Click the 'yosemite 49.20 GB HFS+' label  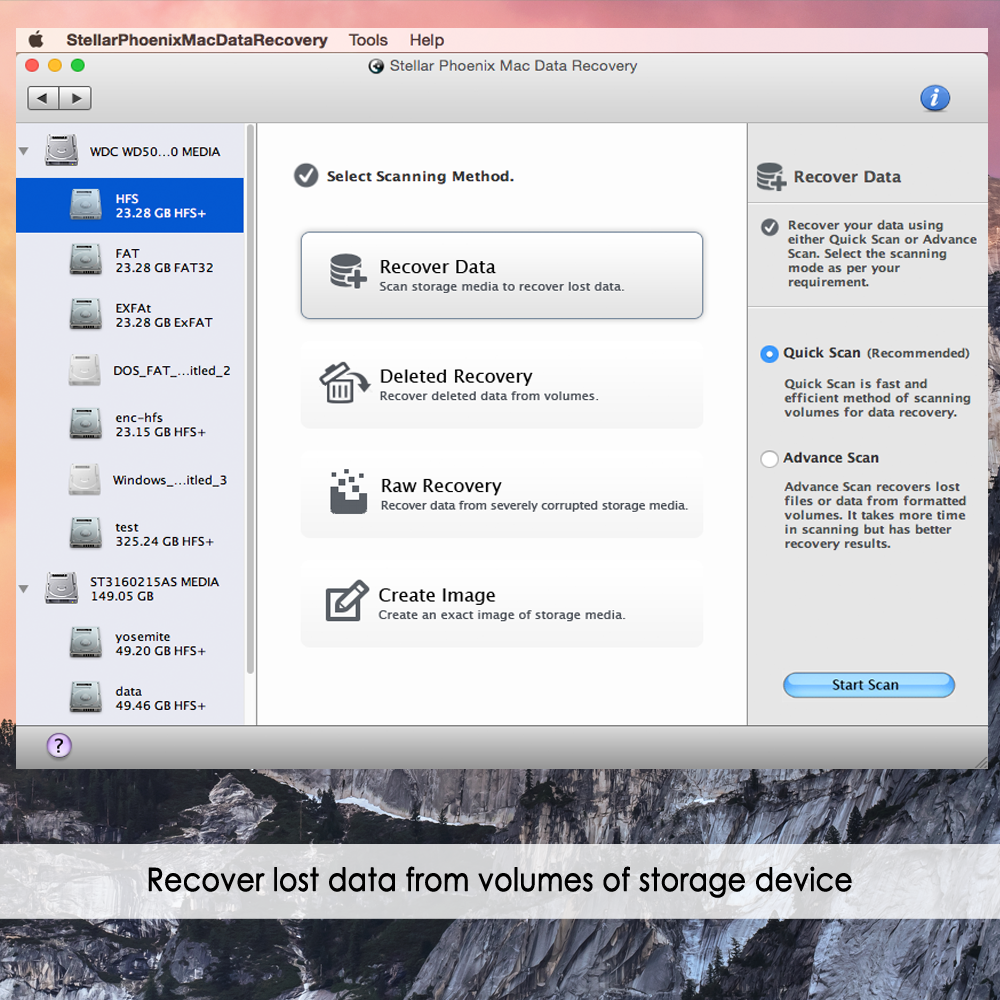coord(160,643)
